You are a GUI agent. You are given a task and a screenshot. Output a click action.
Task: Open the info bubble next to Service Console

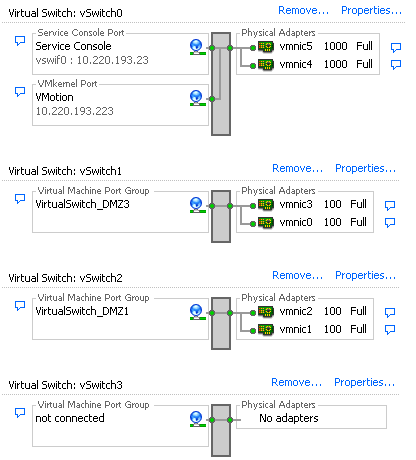20,41
